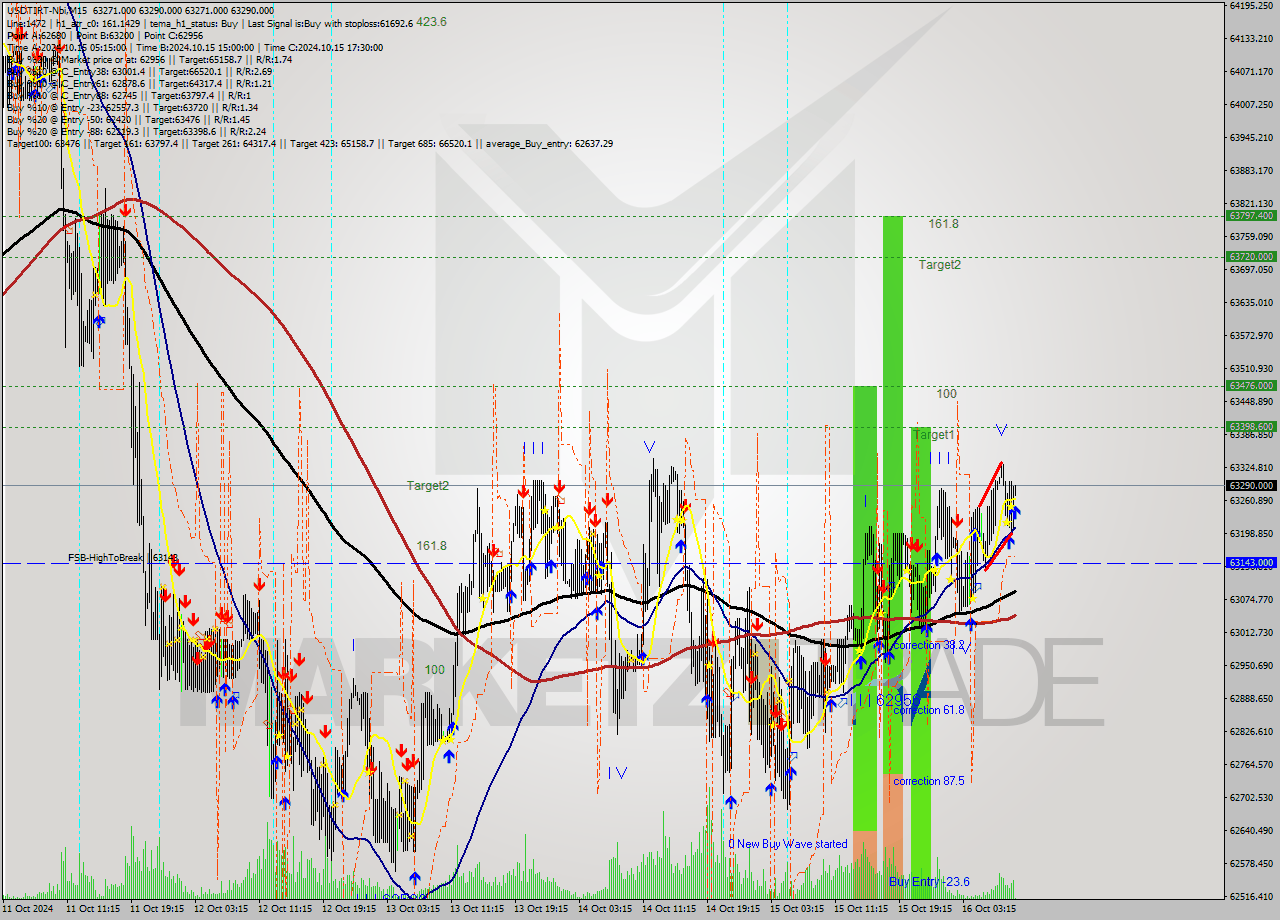The width and height of the screenshot is (1280, 920).
Task: Click the '15 Oct 11:15' time axis label
Action: click(861, 910)
